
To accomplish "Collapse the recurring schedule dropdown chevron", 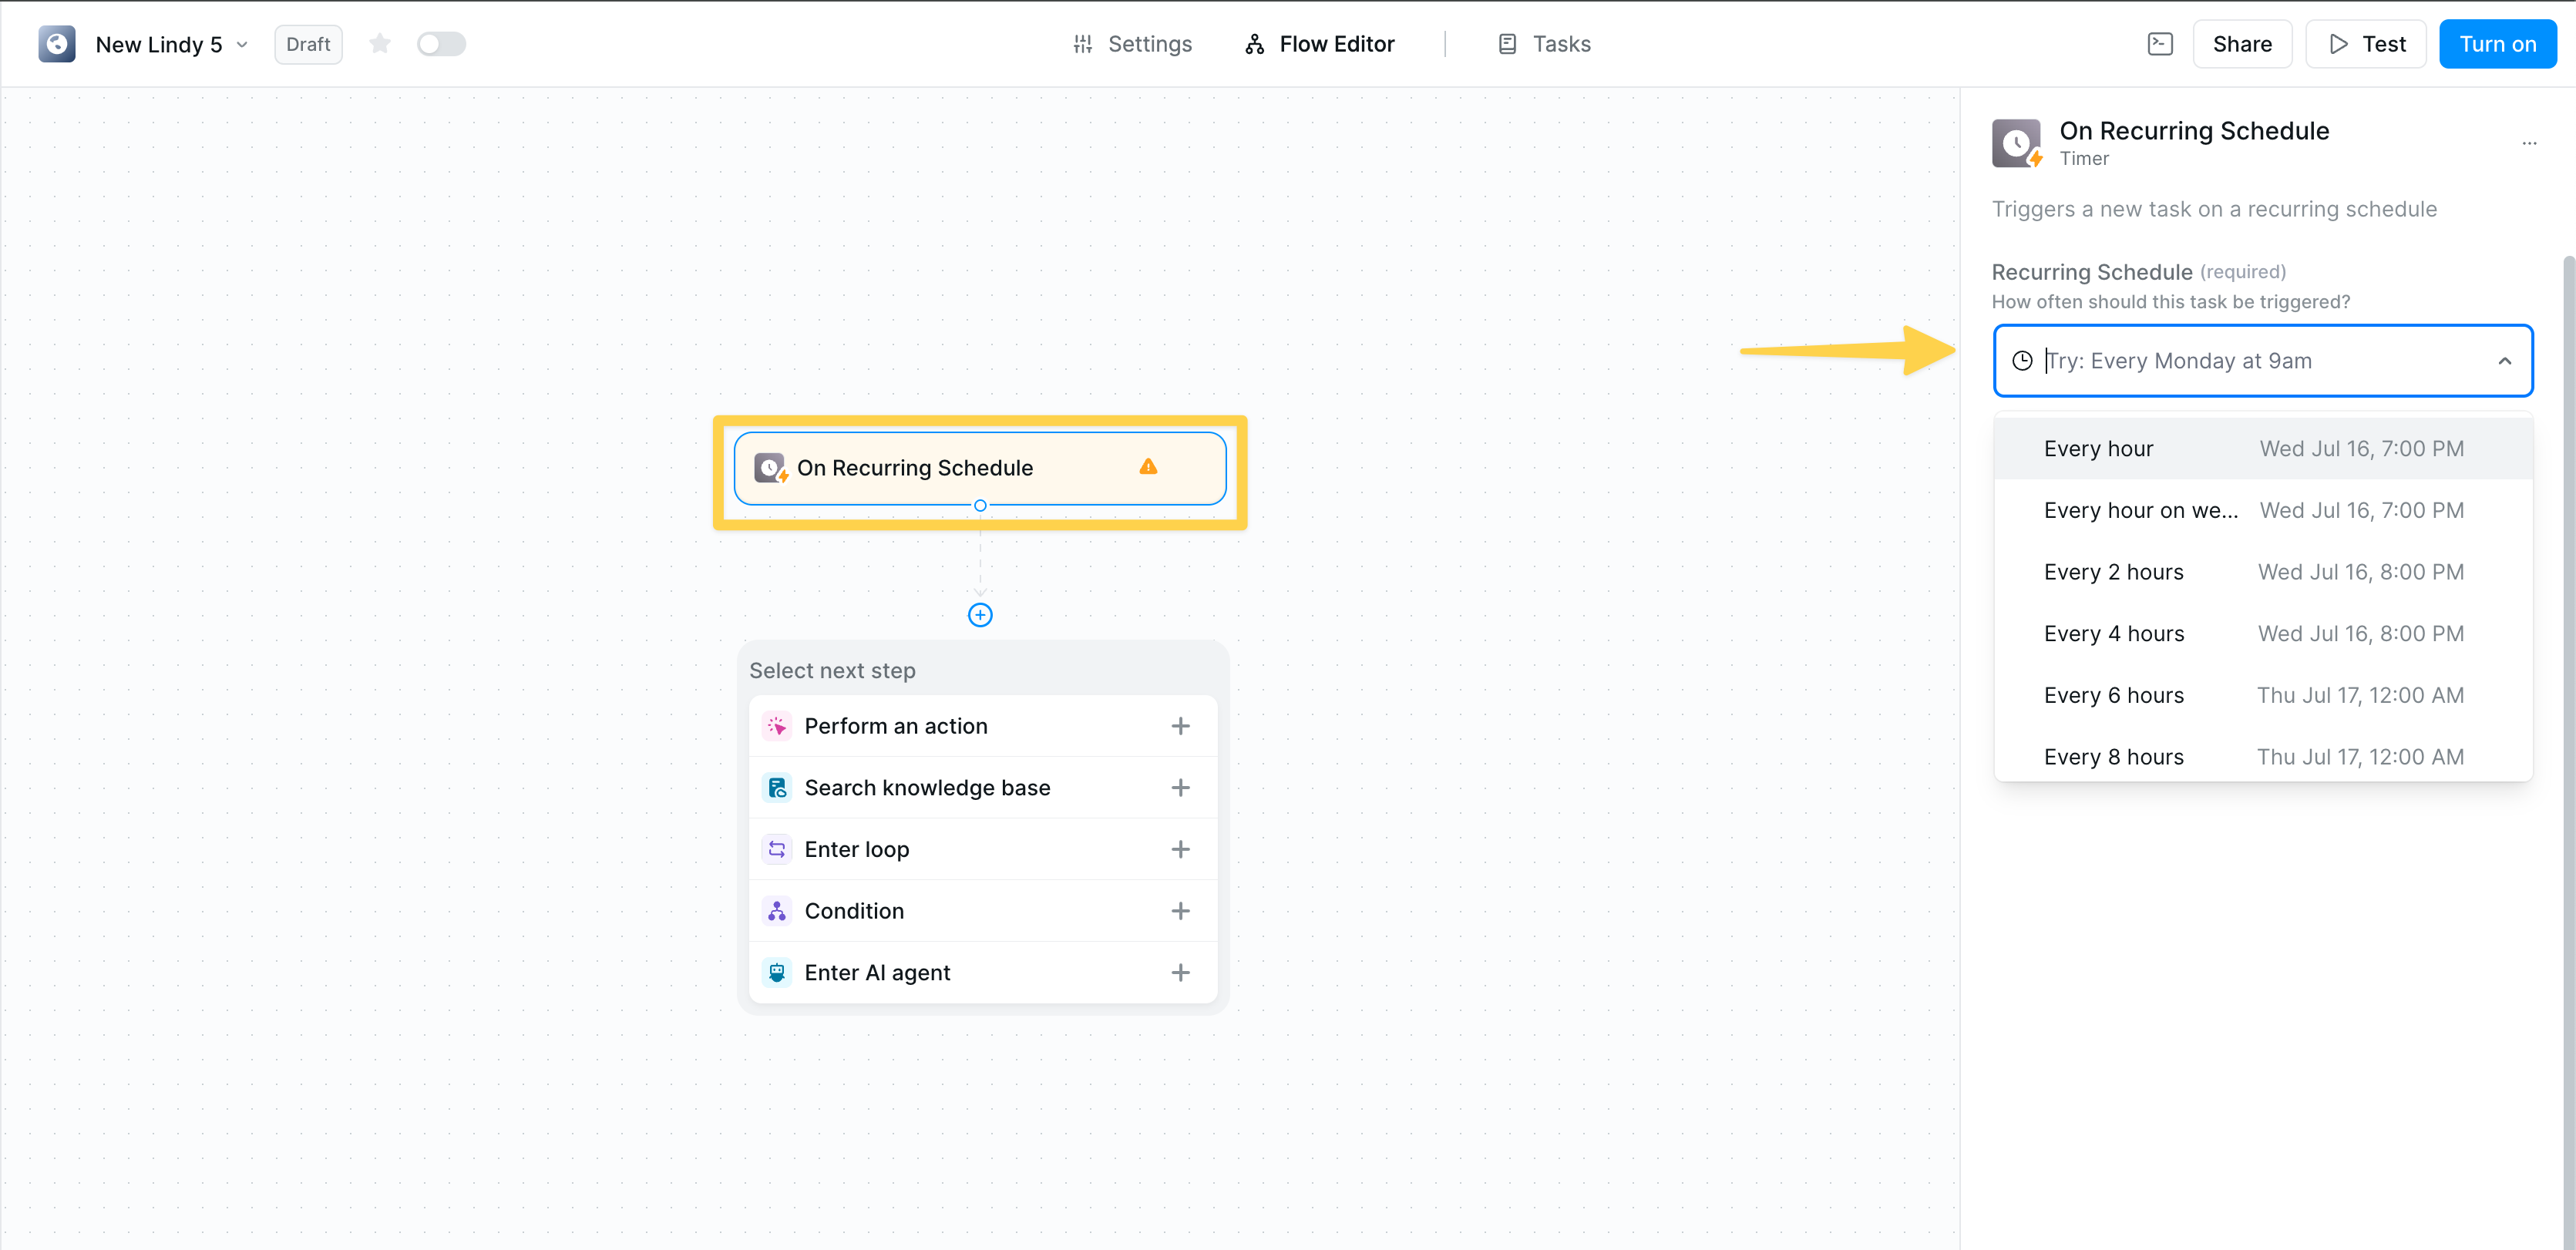I will click(2504, 361).
